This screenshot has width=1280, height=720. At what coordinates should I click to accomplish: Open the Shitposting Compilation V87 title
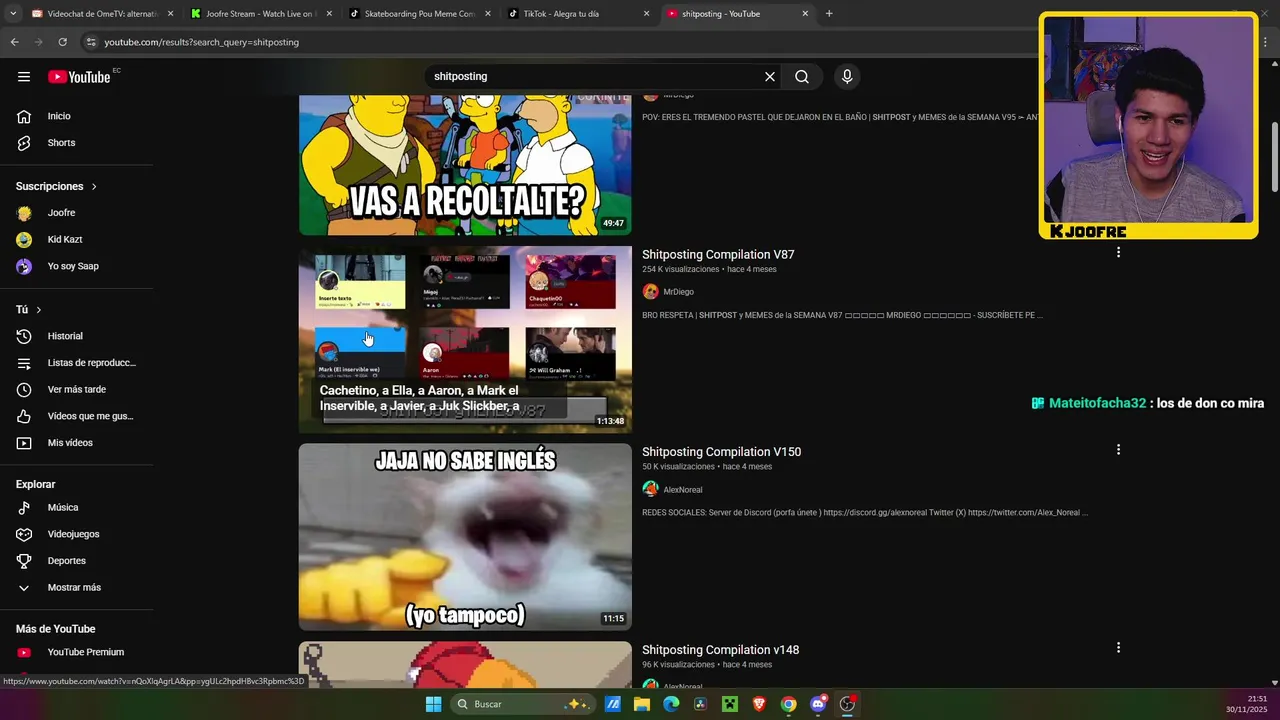point(718,255)
